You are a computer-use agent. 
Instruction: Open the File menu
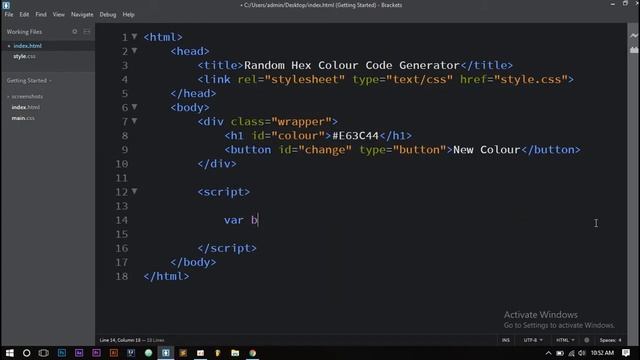(x=9, y=14)
